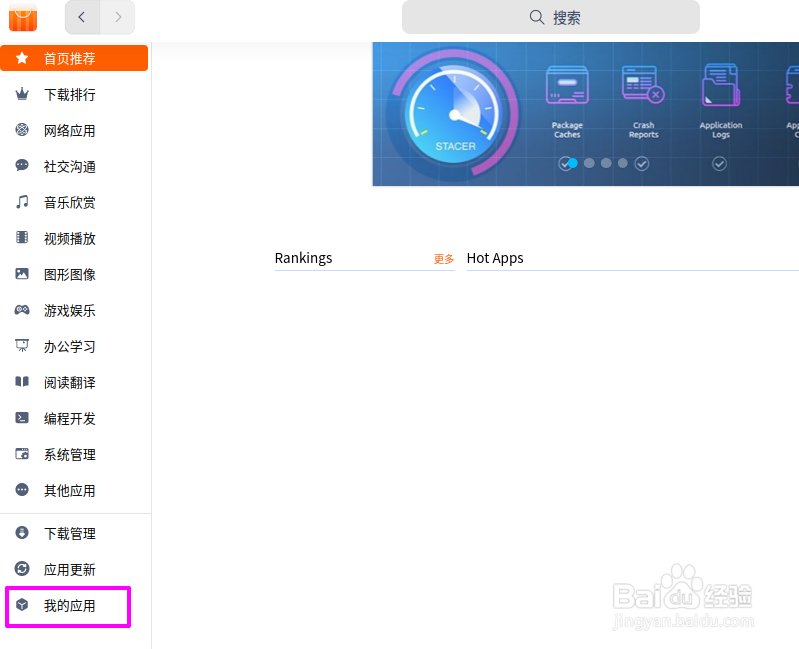Show the 其他应用 category
The width and height of the screenshot is (799, 649).
74,490
